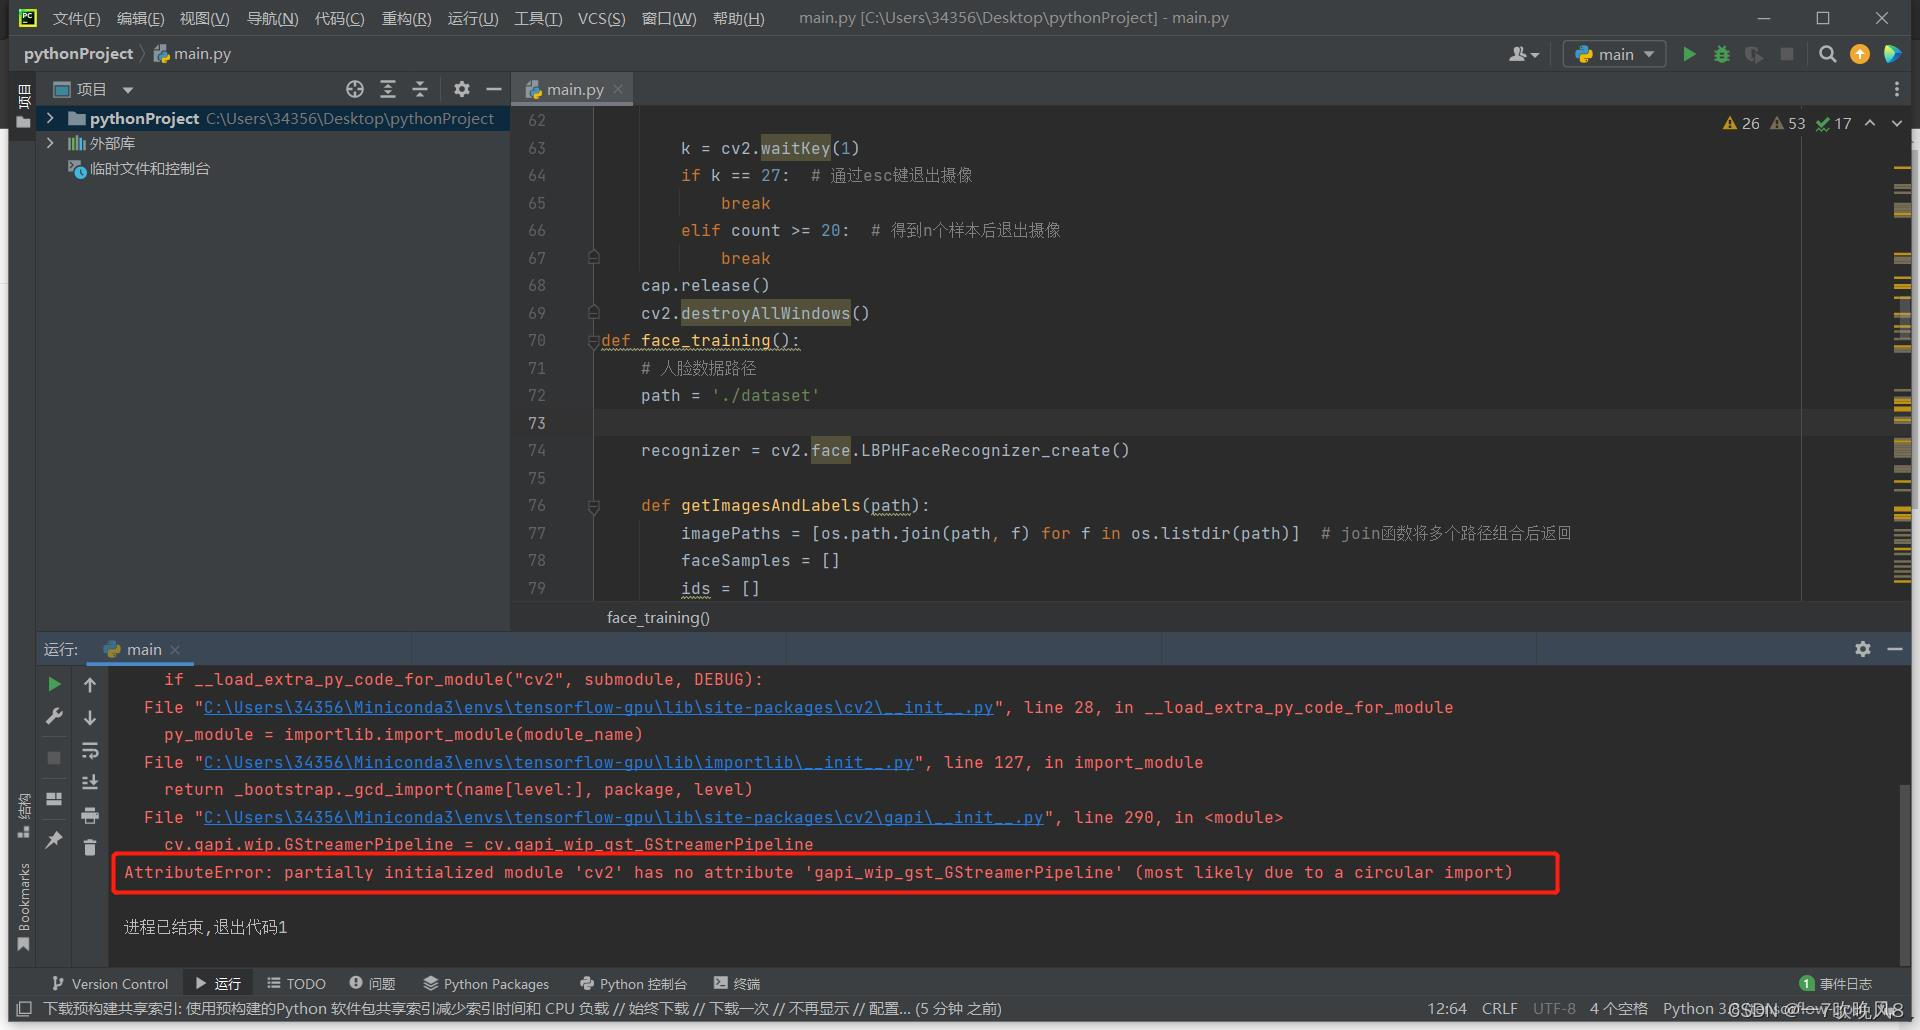
Task: Expand all nodes in the Project panel
Action: pos(388,89)
